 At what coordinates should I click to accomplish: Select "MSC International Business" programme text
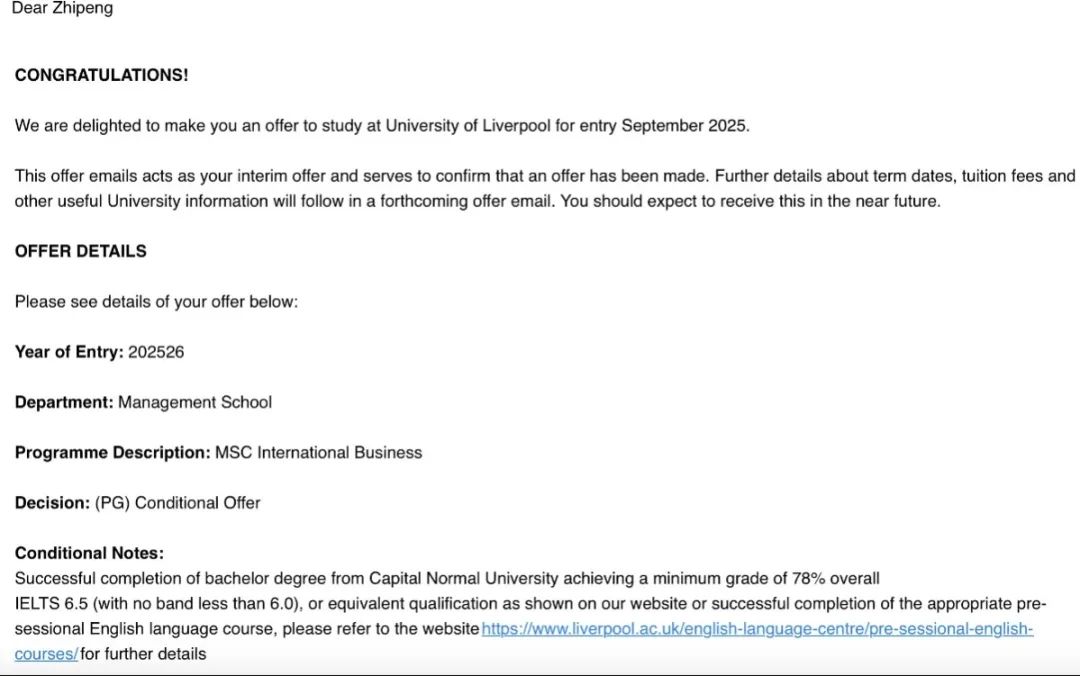(x=319, y=452)
